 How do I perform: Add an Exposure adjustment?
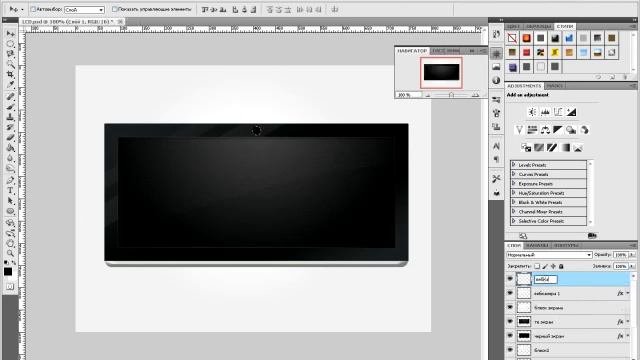(571, 112)
